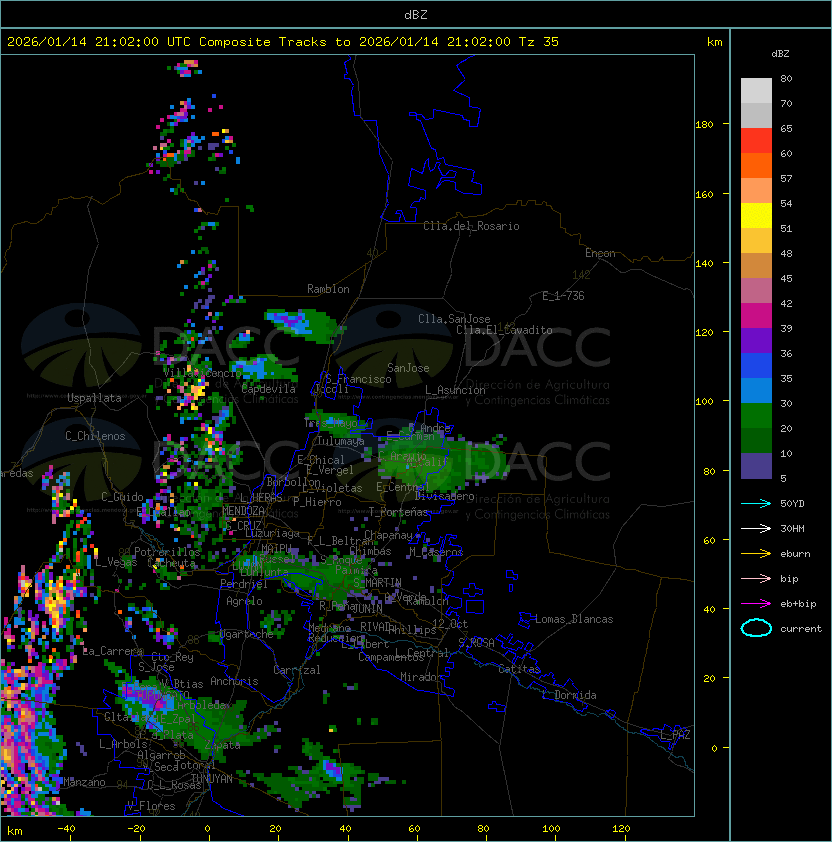Click the Potrerillos map label
The image size is (832, 842).
point(167,552)
